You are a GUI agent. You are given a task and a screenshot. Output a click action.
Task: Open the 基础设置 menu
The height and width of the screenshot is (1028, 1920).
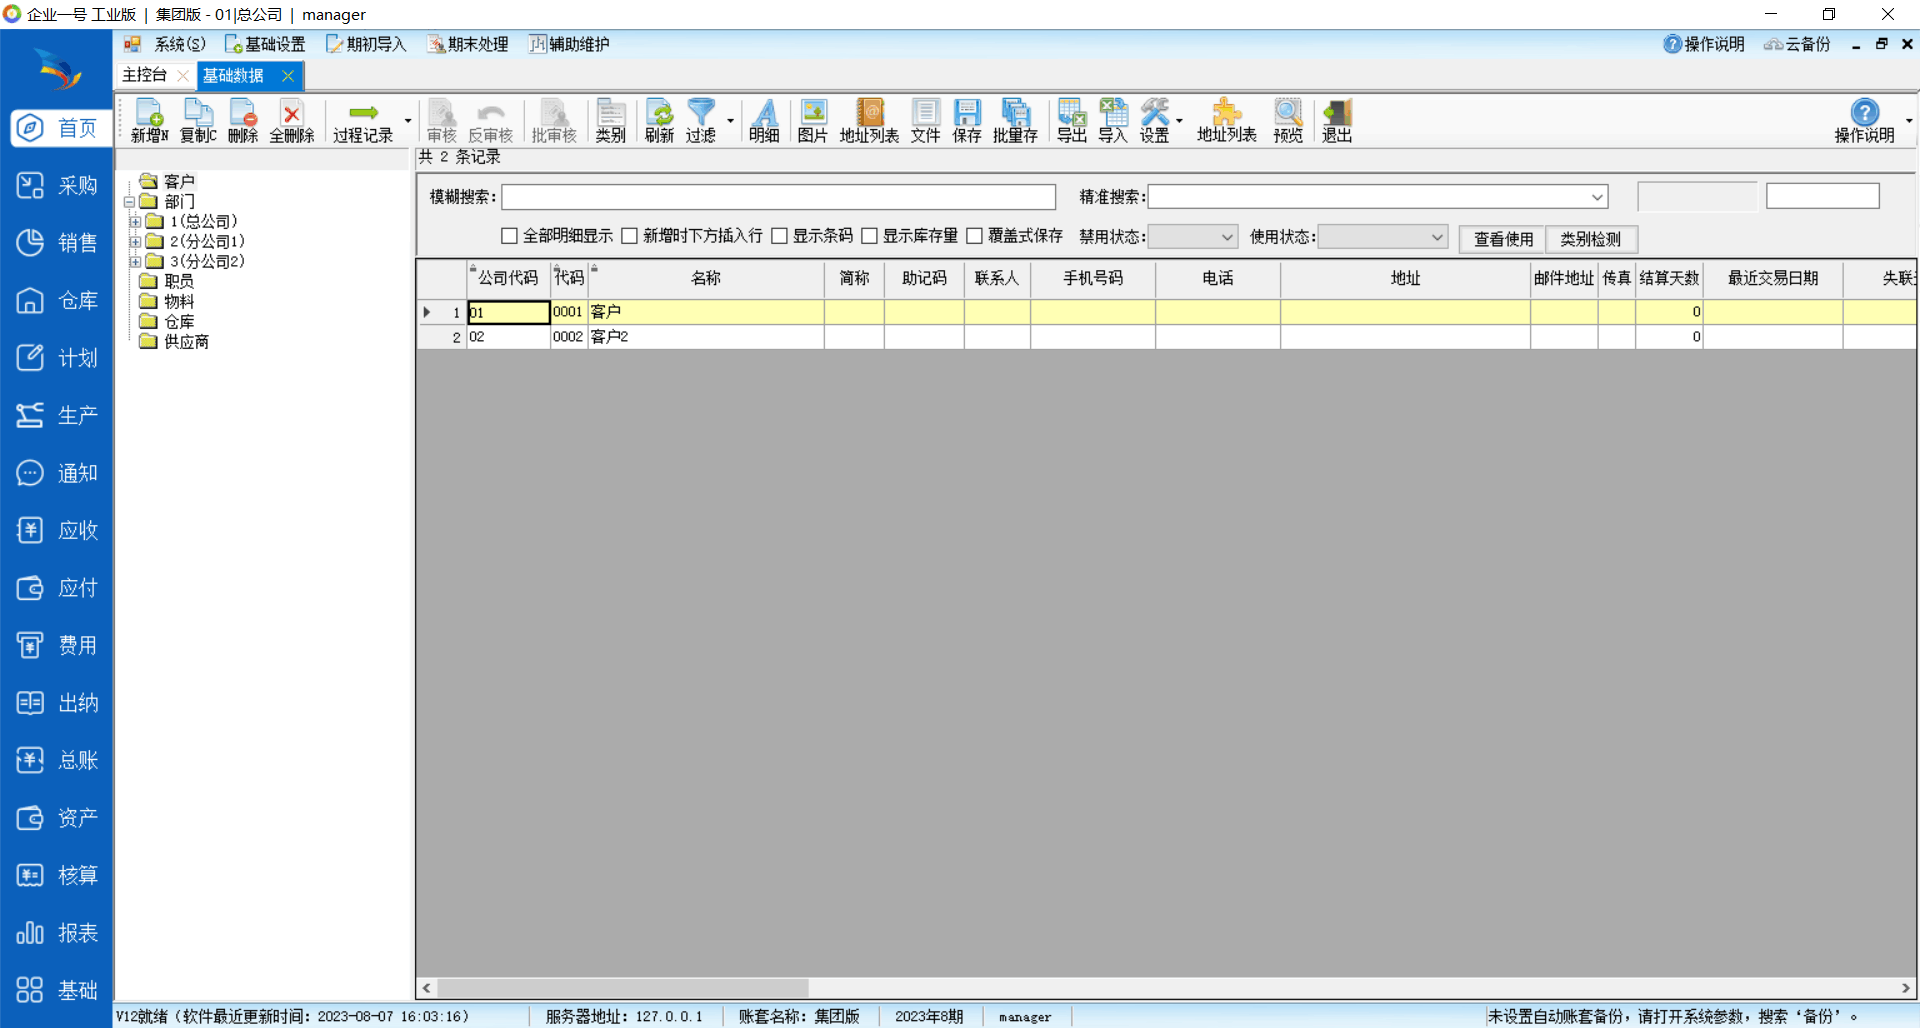click(265, 44)
